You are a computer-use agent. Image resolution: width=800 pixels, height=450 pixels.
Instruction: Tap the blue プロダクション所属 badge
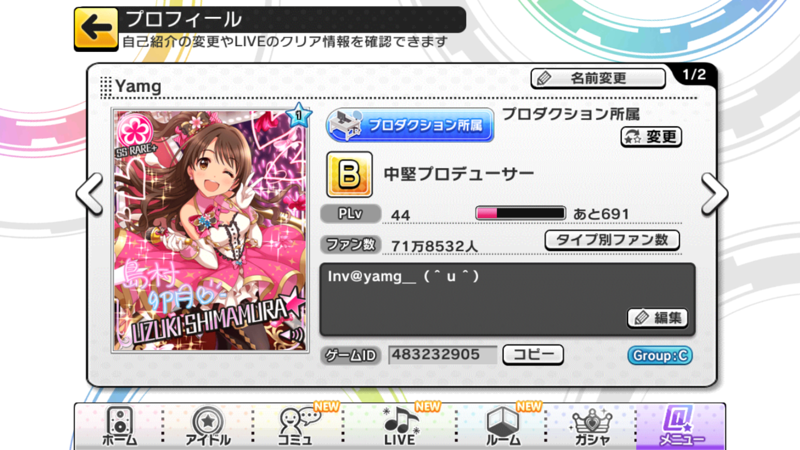(410, 125)
